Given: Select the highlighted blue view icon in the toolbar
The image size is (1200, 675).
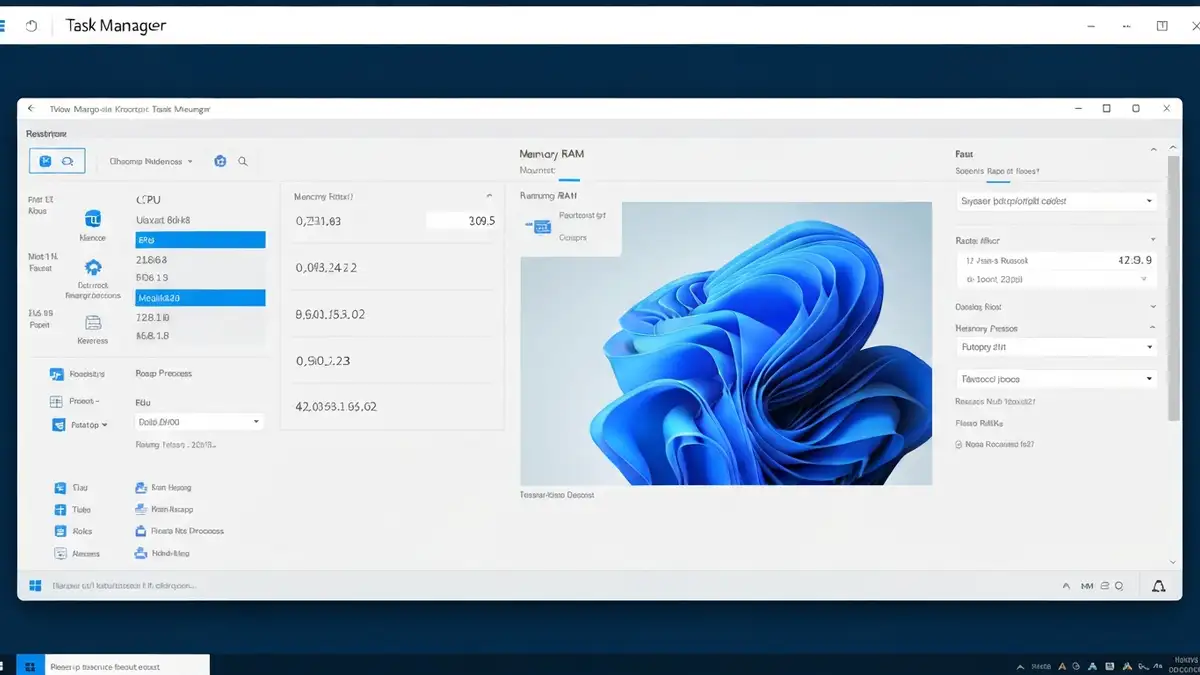Looking at the screenshot, I should point(45,160).
